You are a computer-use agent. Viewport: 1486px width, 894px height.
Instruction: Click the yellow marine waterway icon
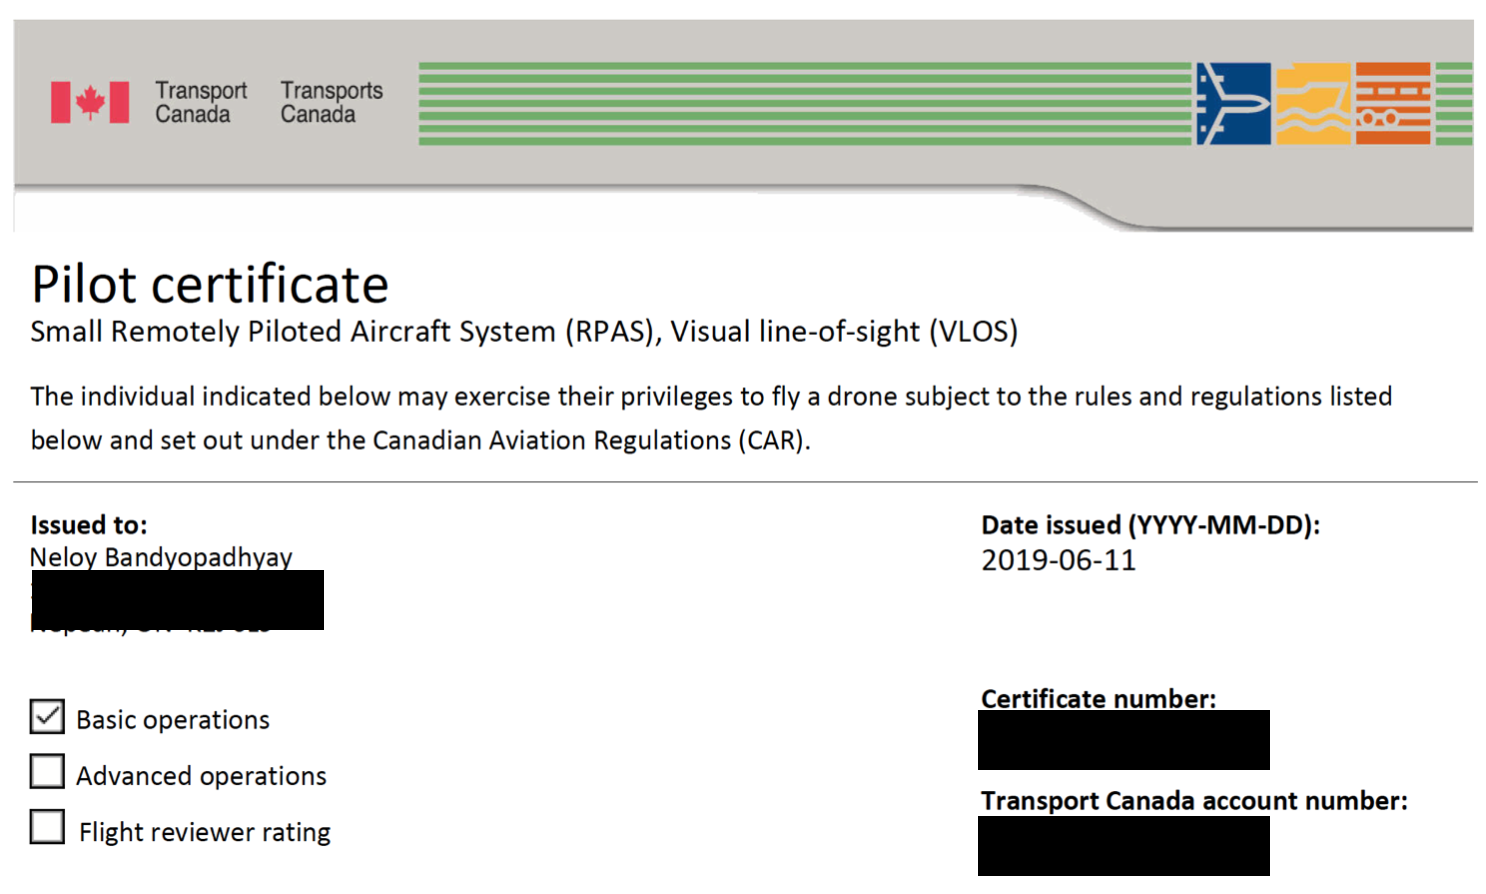[1313, 103]
